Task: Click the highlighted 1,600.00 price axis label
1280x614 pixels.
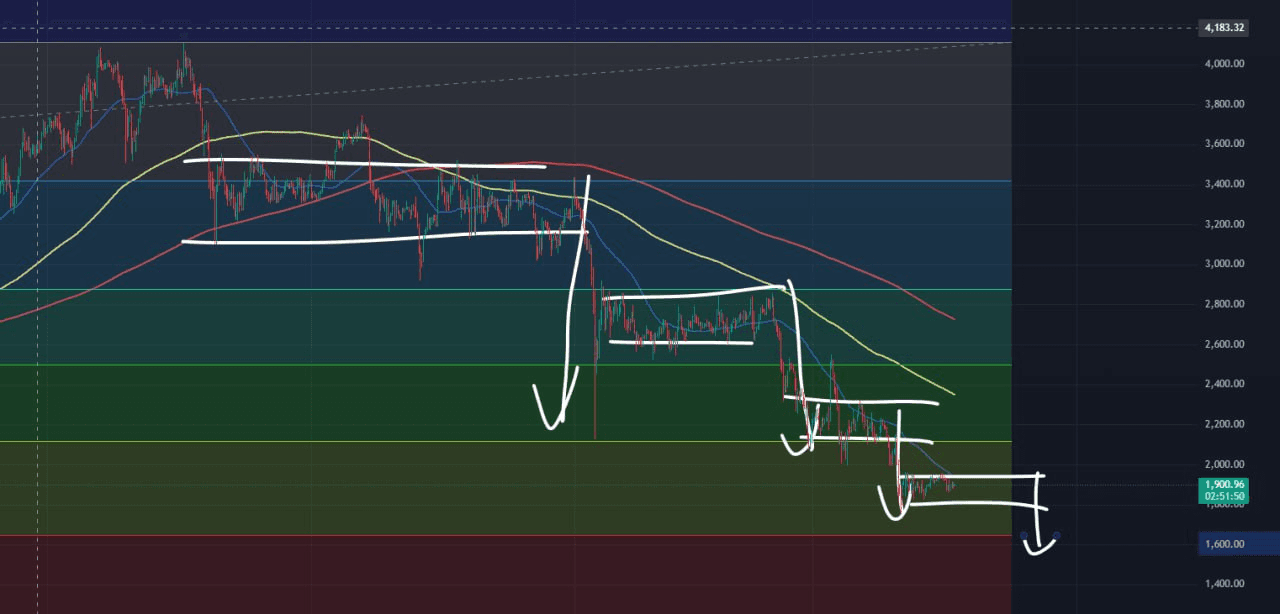Action: point(1224,544)
